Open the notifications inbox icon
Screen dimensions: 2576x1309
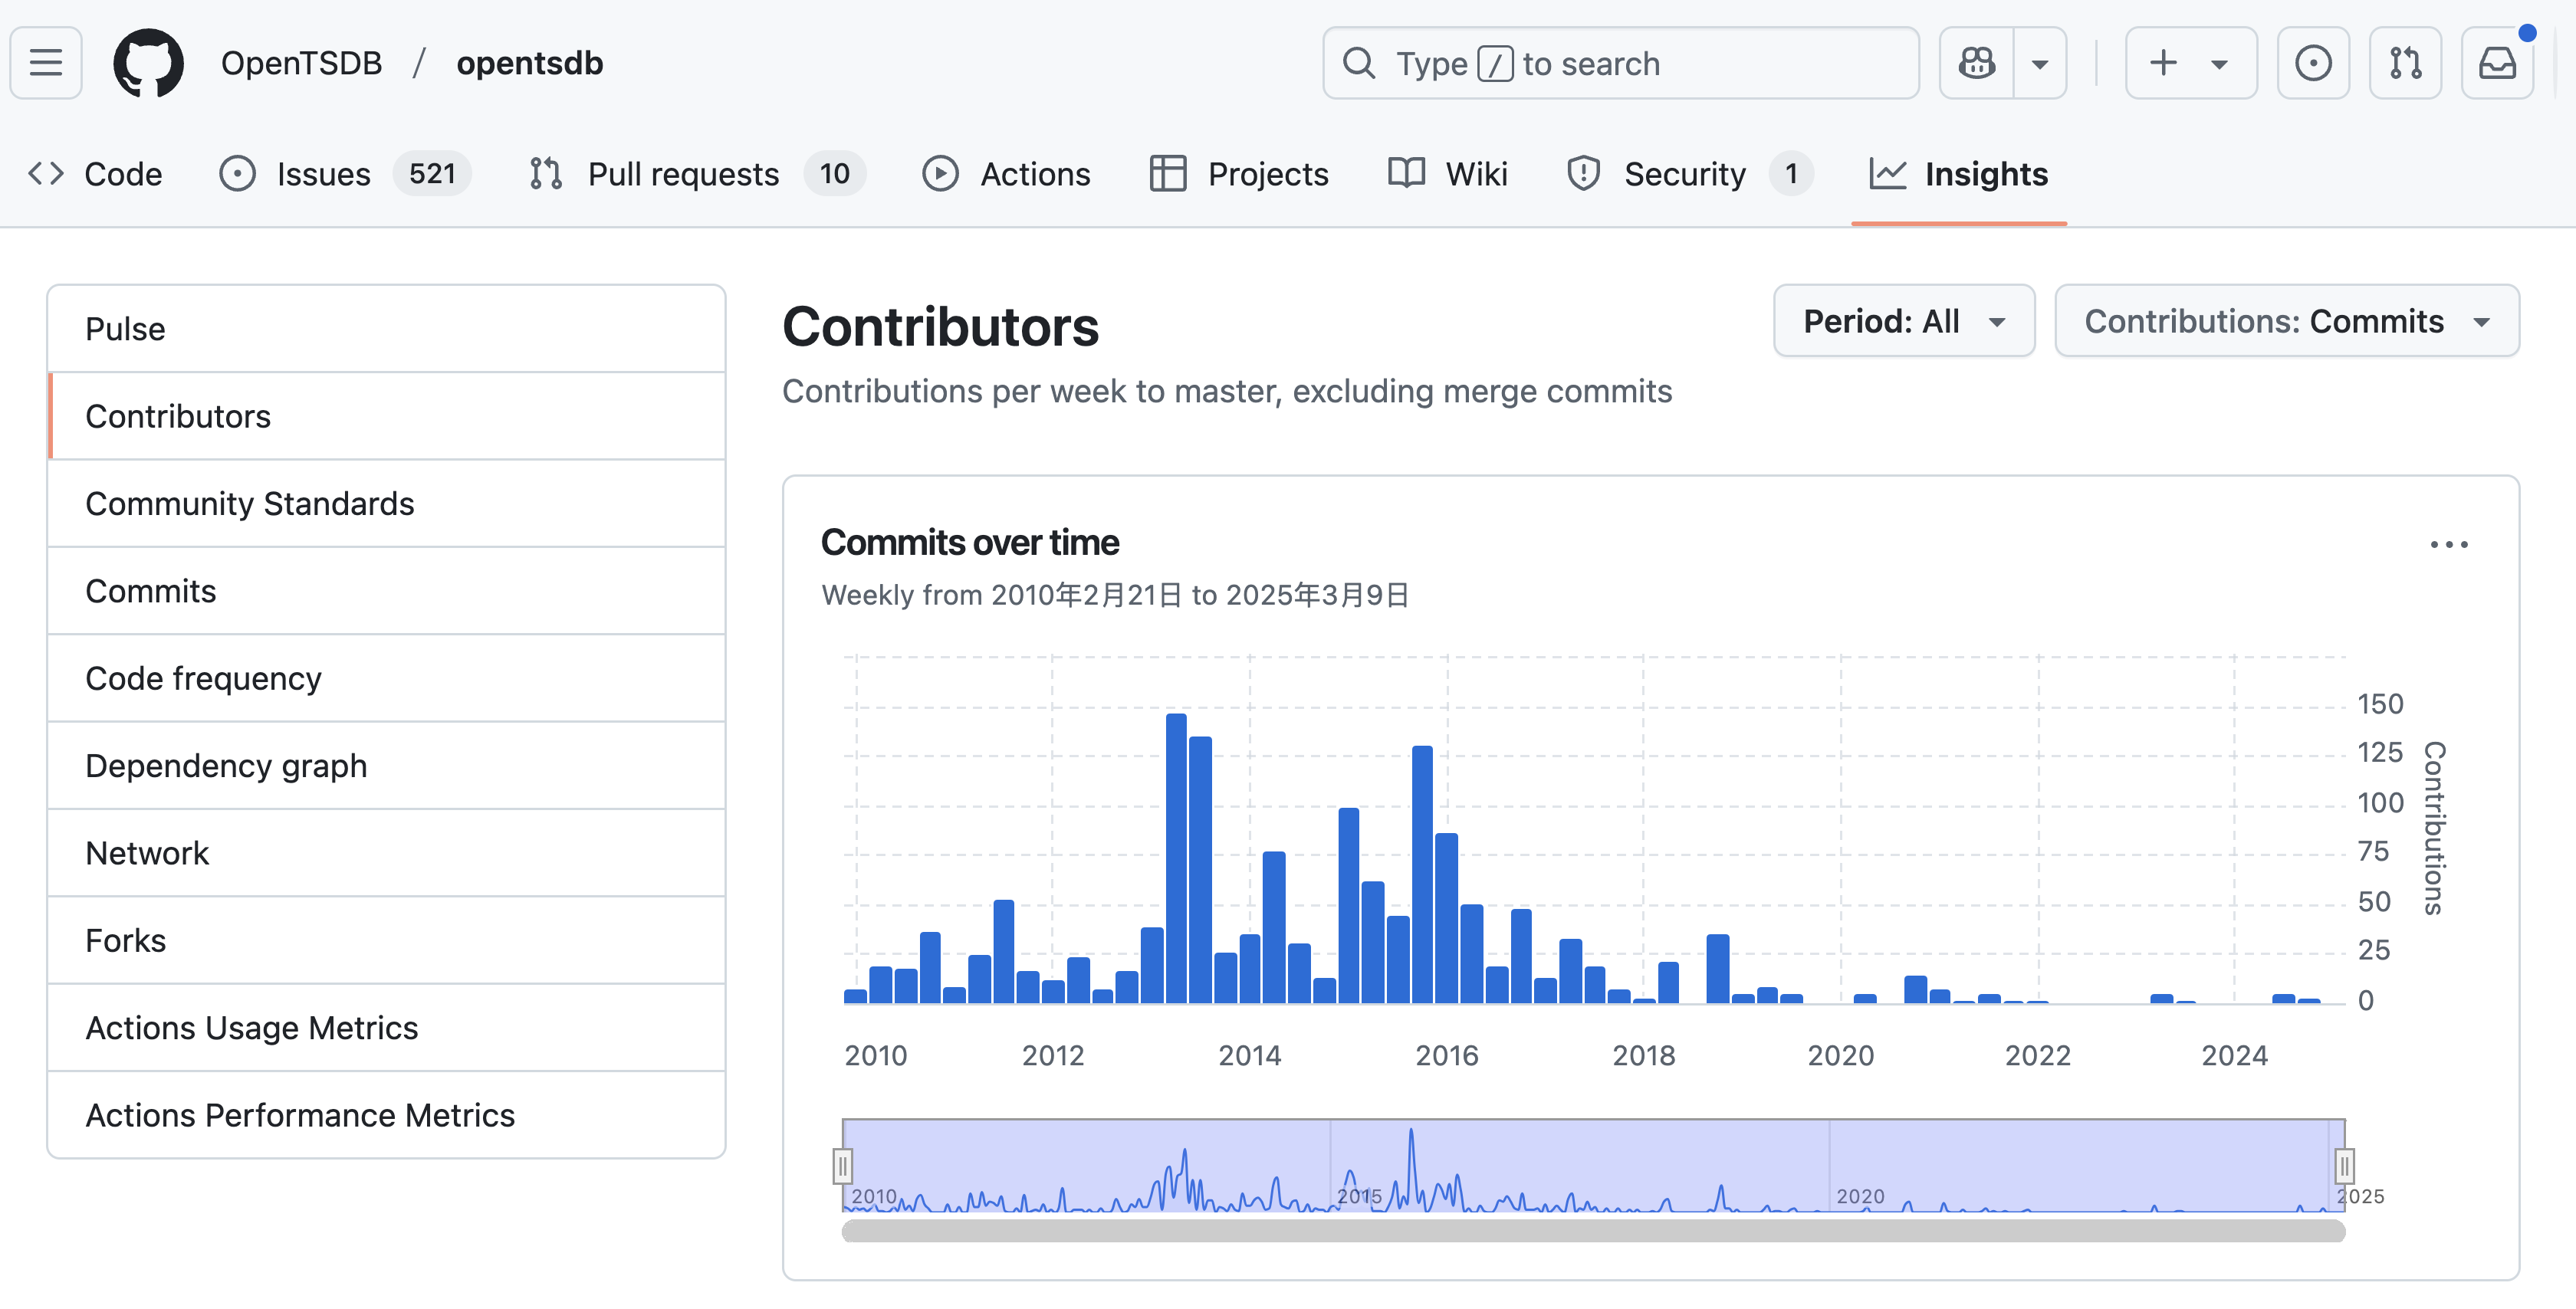(2497, 63)
